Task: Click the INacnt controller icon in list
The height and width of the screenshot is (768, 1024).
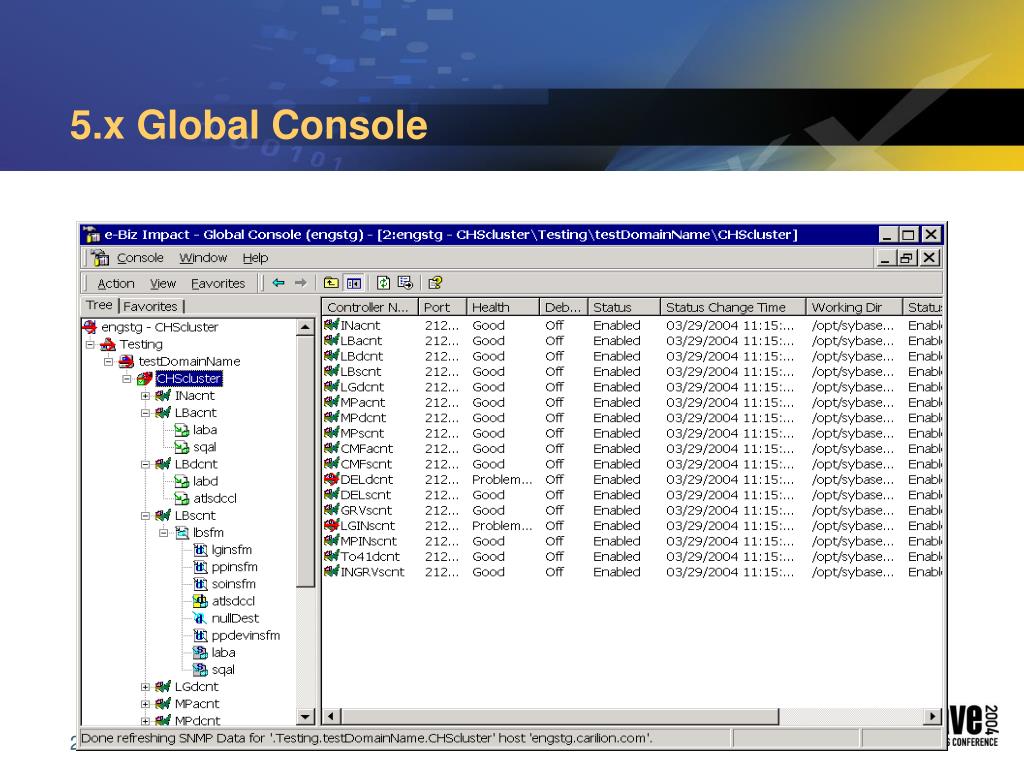Action: tap(332, 325)
